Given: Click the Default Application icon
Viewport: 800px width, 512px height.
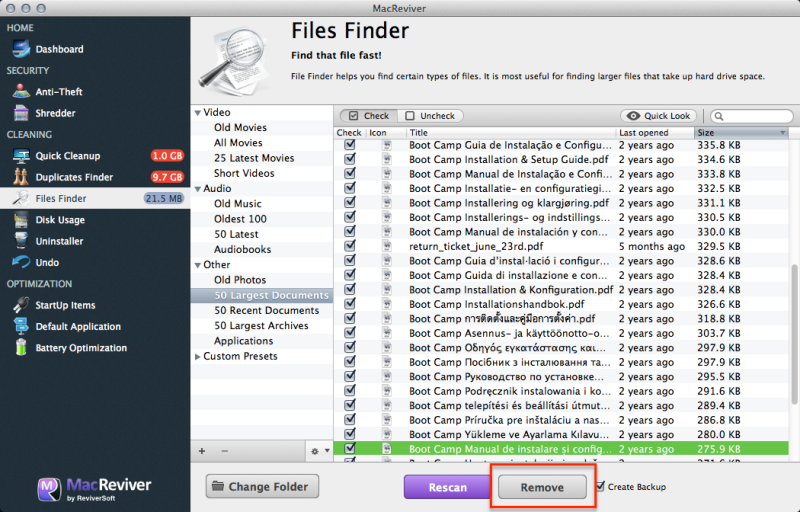Looking at the screenshot, I should [21, 326].
